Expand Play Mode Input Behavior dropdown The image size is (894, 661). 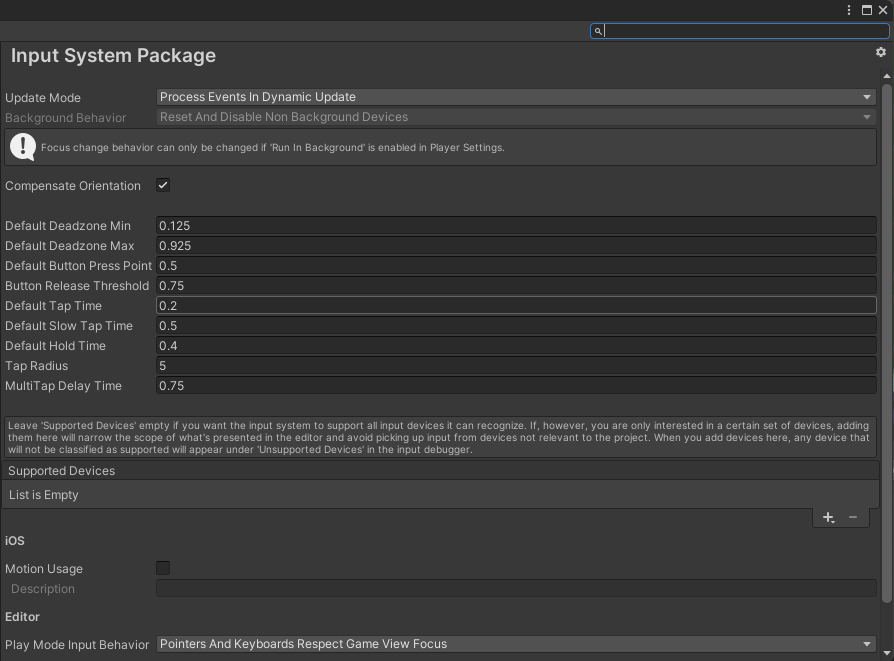point(516,644)
